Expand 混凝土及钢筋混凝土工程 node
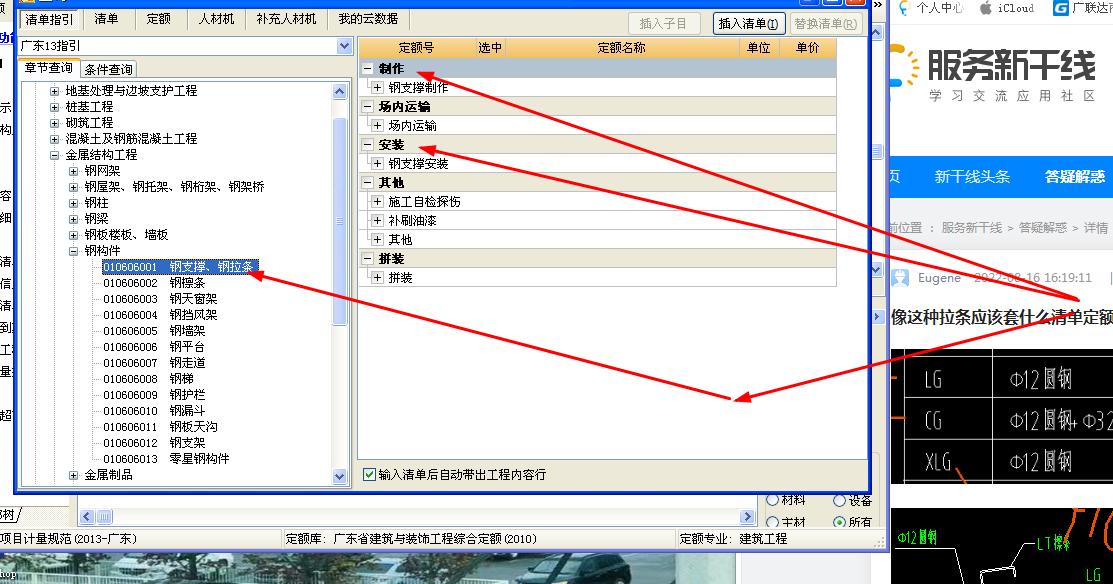 [x=55, y=139]
